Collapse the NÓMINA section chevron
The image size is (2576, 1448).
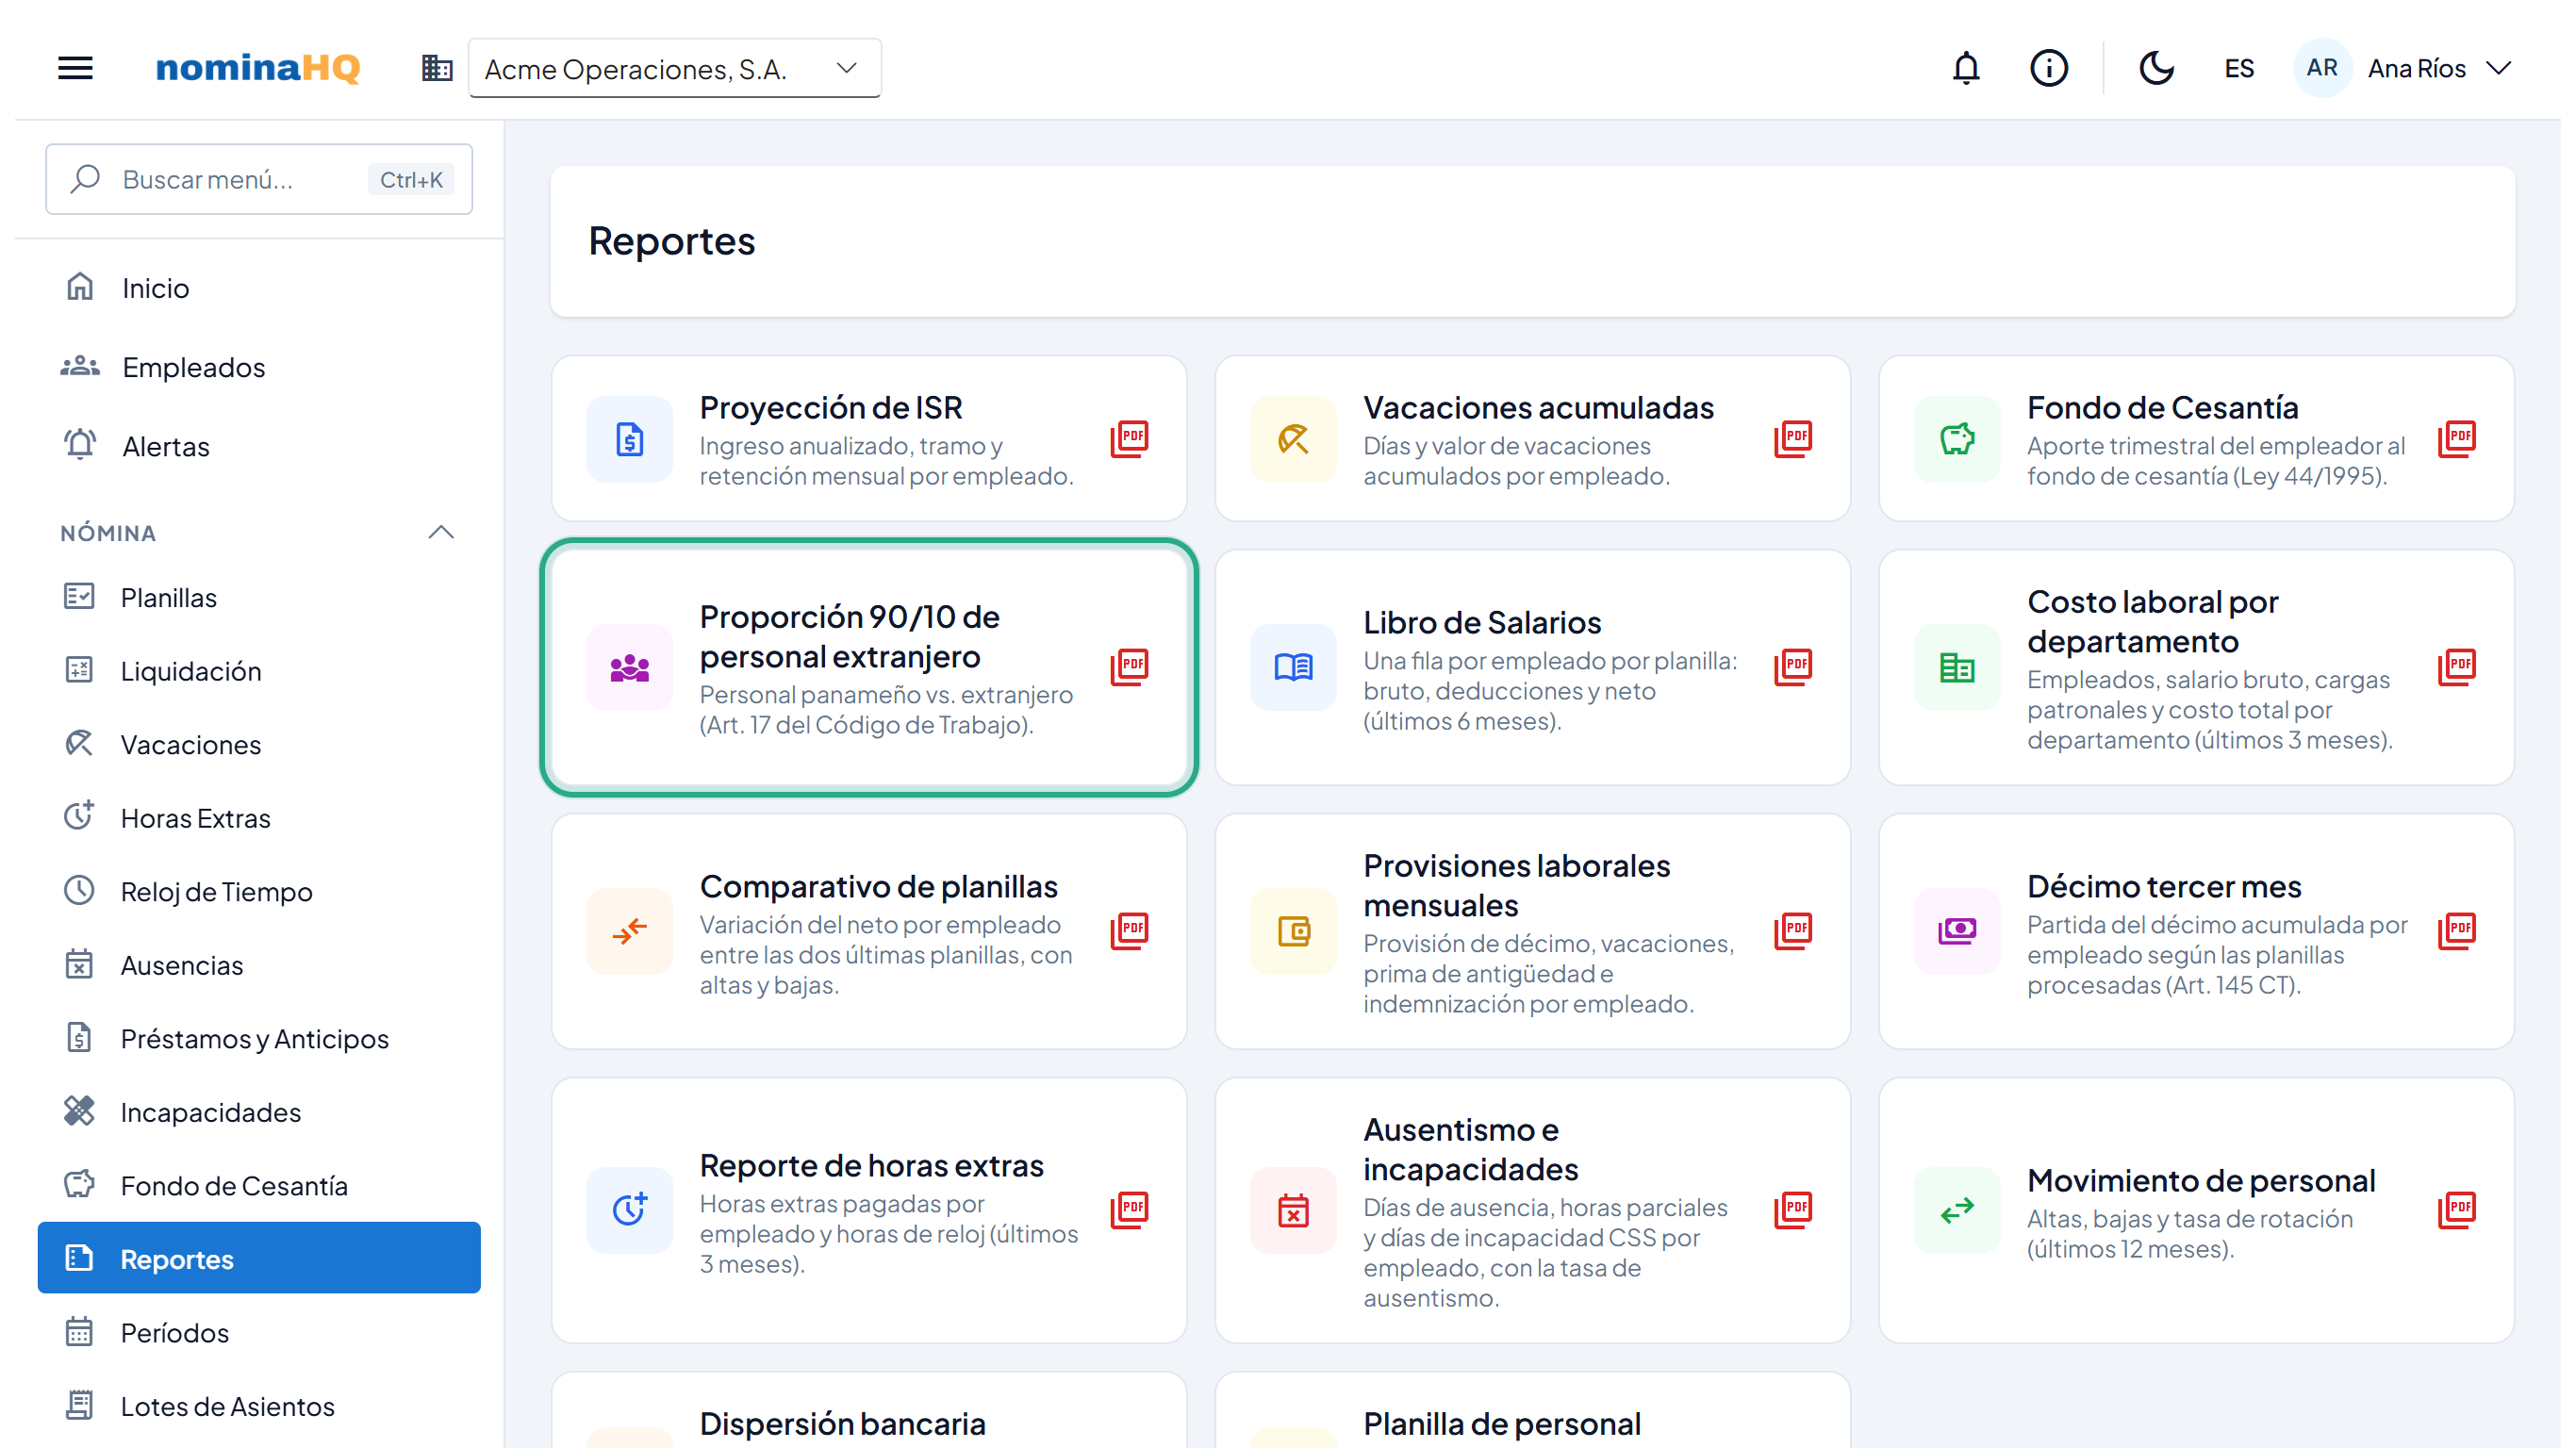tap(441, 532)
